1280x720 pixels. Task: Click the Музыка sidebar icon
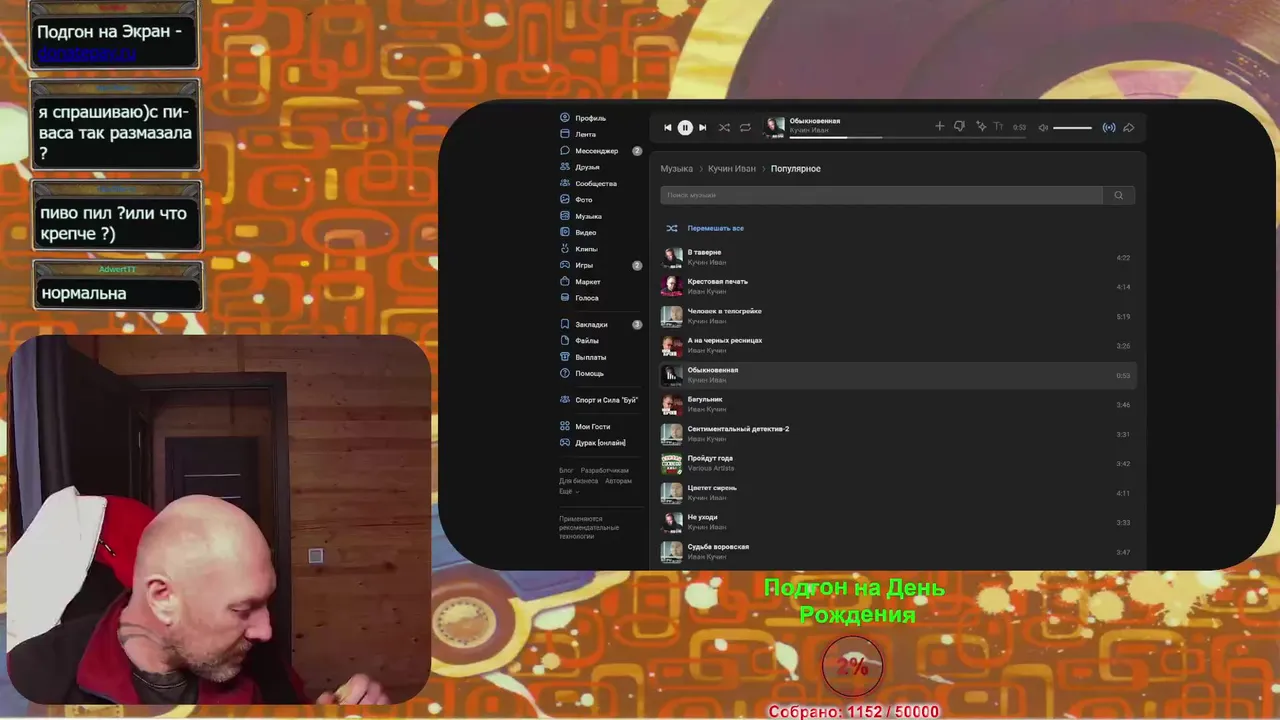click(565, 216)
